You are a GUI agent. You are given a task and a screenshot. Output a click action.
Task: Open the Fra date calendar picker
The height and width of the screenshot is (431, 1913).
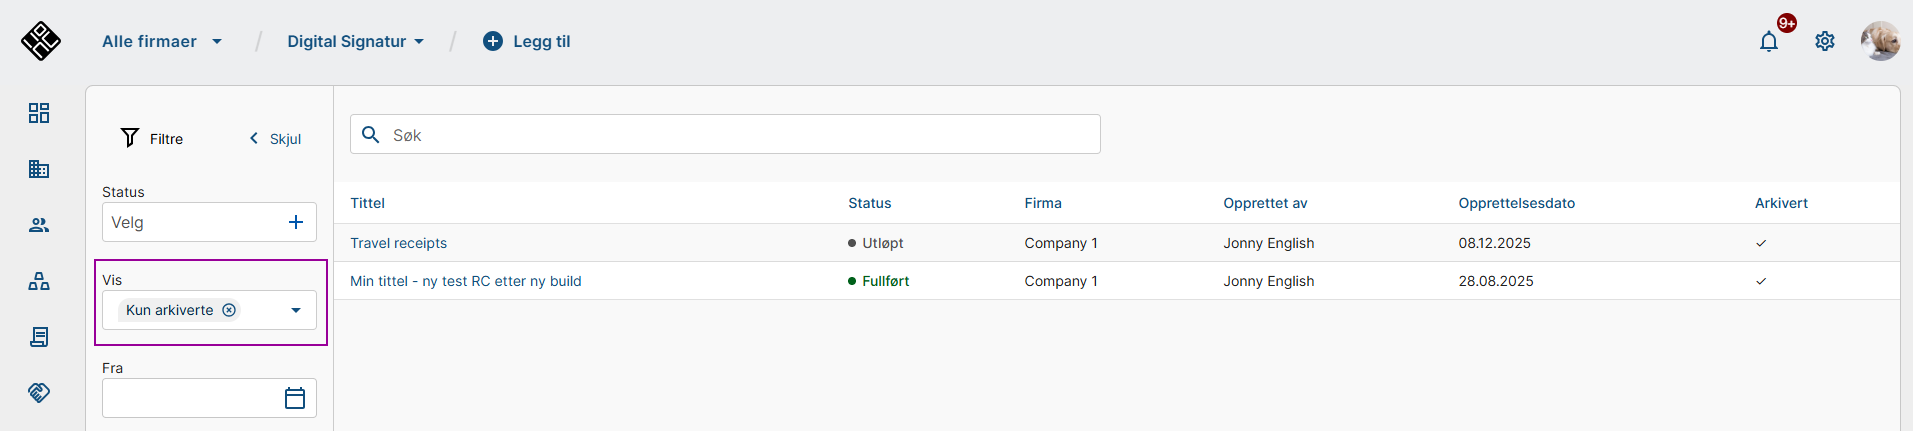[x=295, y=398]
